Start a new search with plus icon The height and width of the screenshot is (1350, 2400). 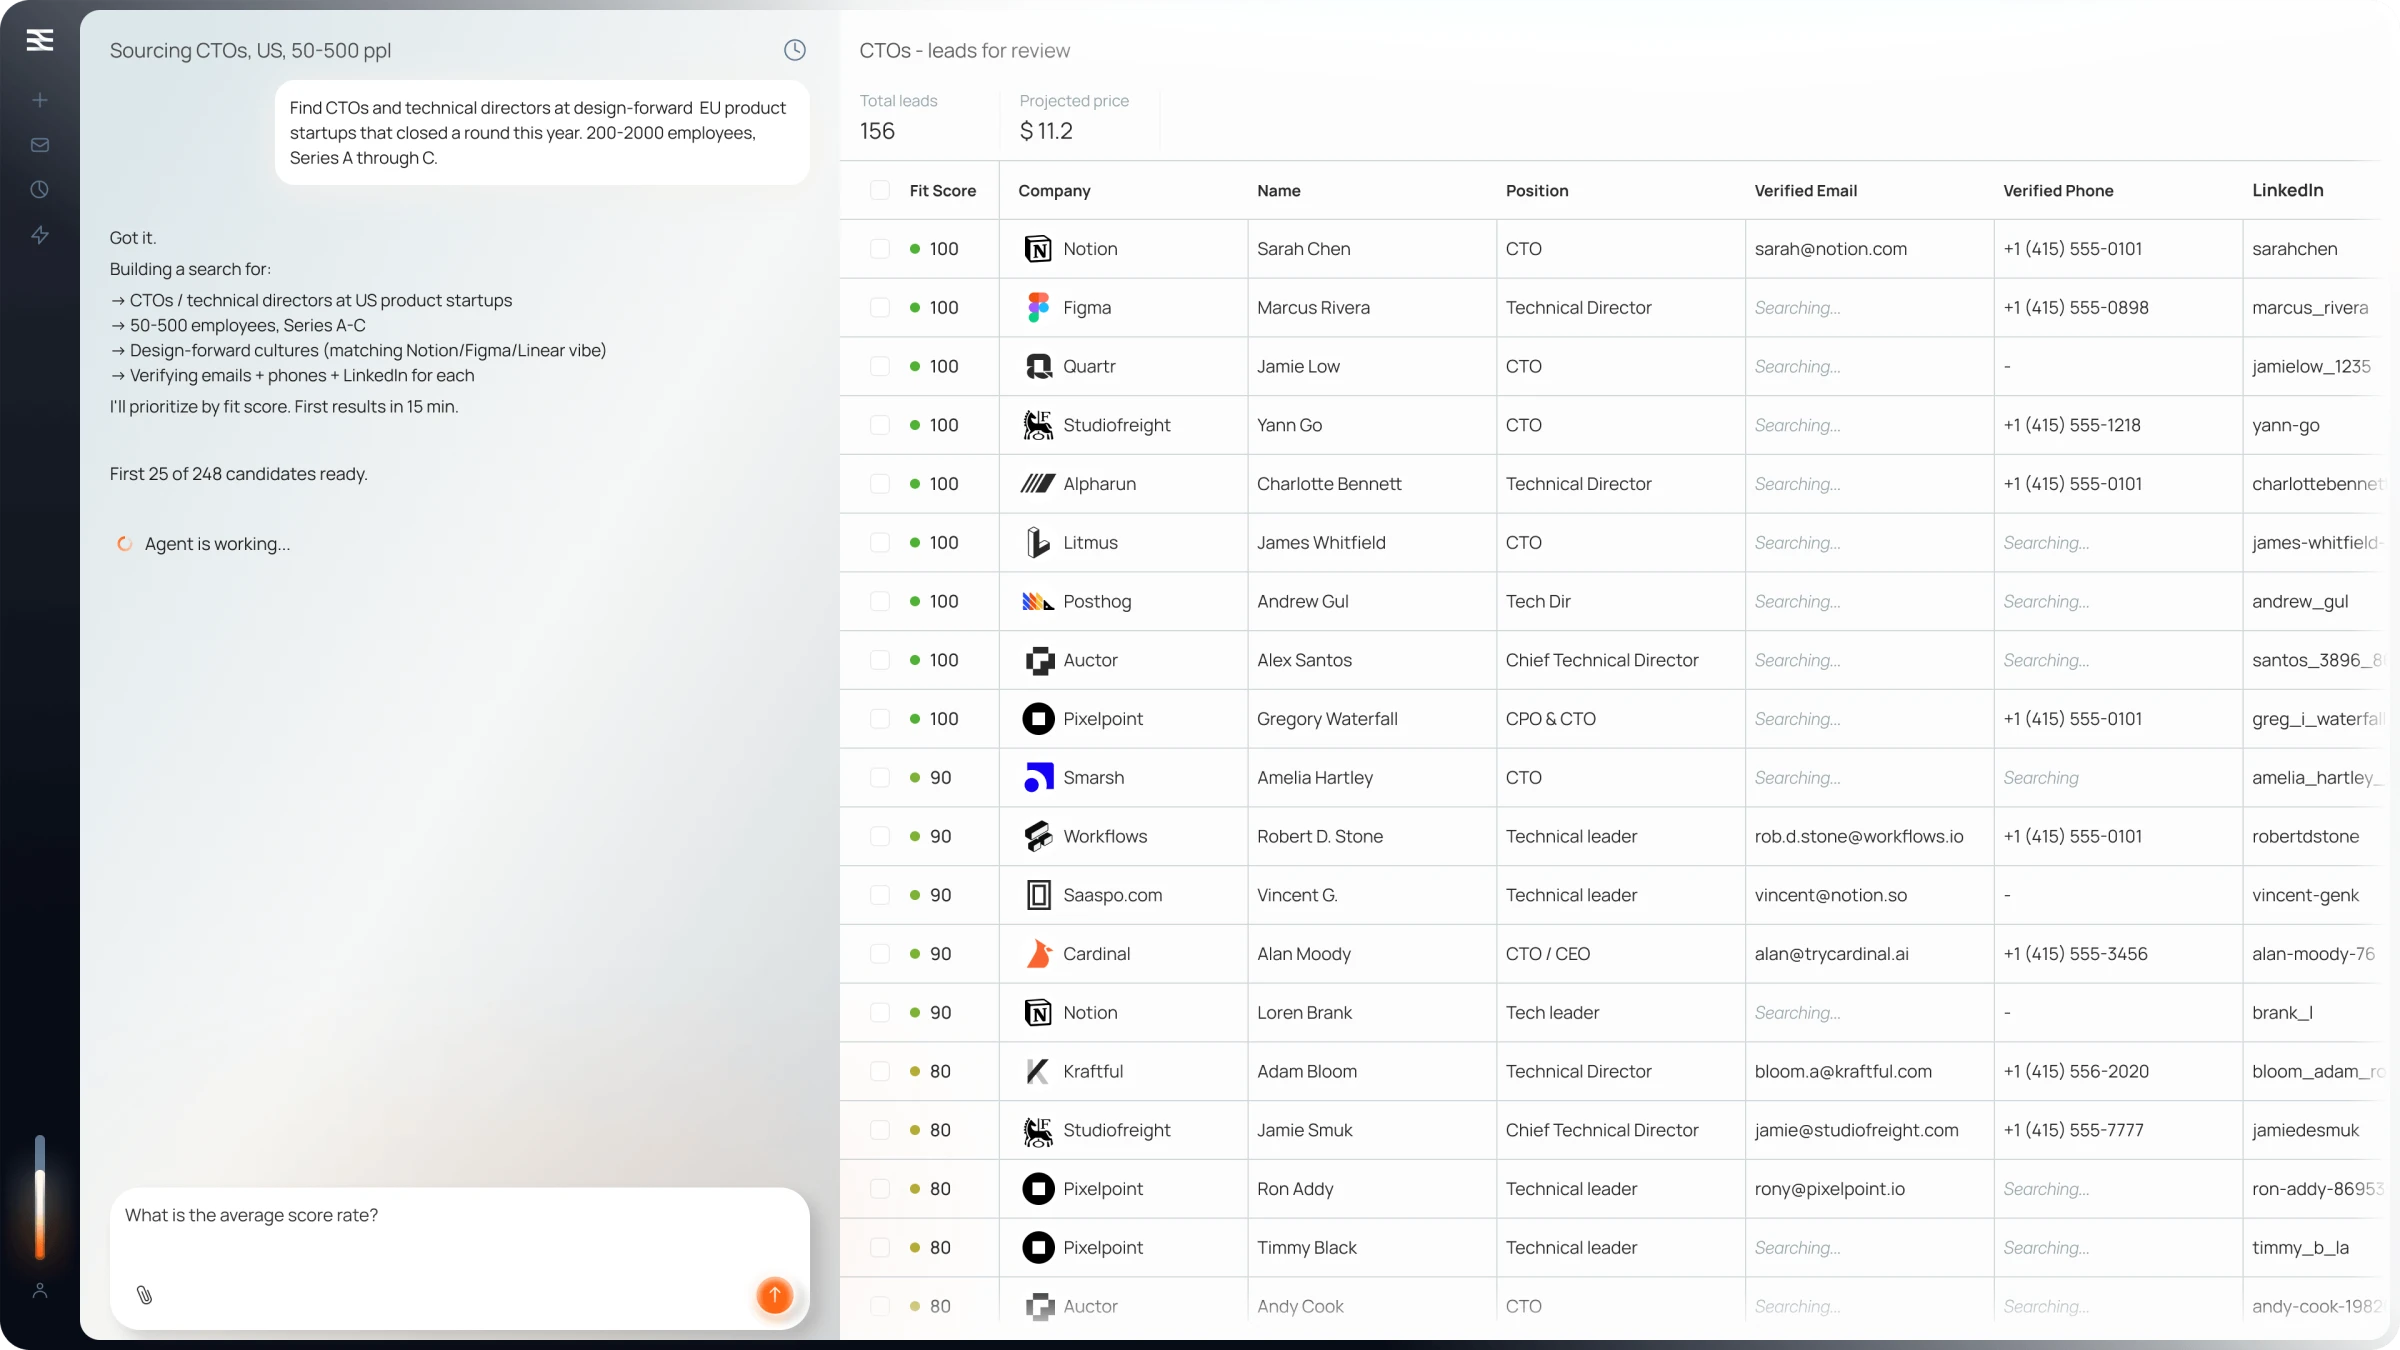(40, 100)
